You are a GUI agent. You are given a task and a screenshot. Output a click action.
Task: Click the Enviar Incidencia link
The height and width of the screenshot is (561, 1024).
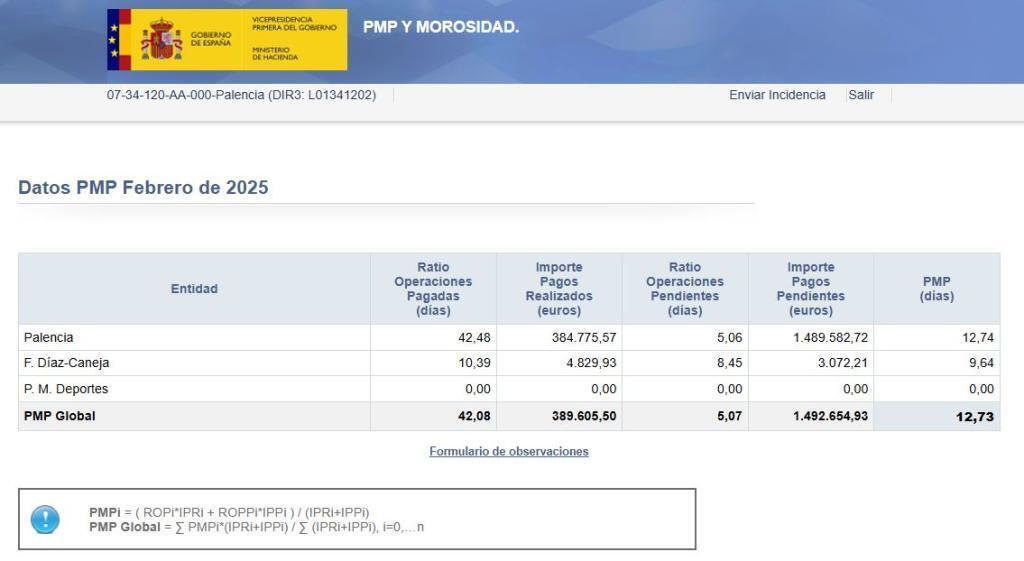[x=777, y=95]
